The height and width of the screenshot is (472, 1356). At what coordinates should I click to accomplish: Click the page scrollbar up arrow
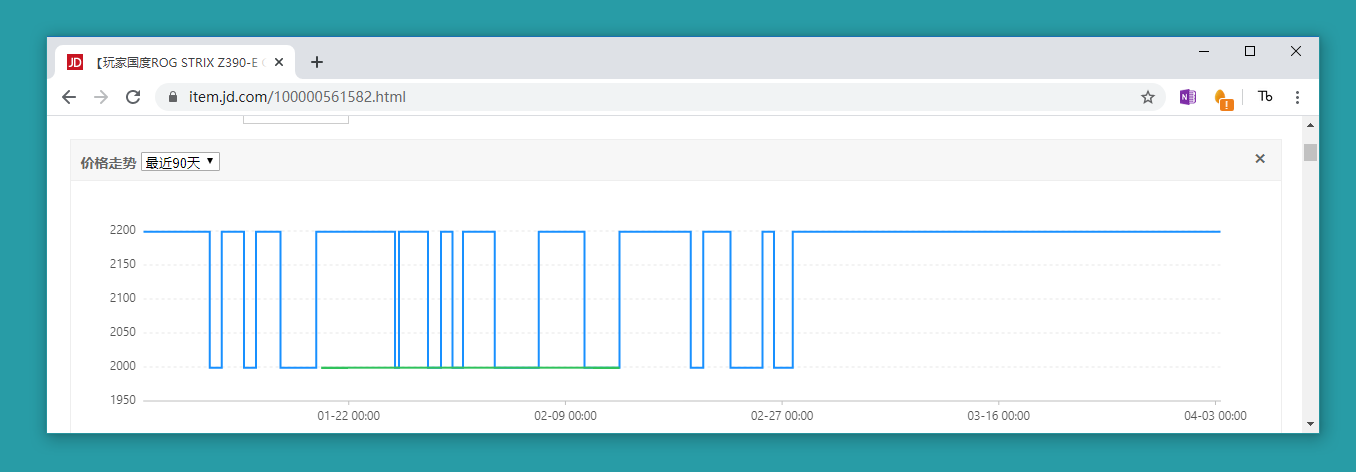(1310, 126)
